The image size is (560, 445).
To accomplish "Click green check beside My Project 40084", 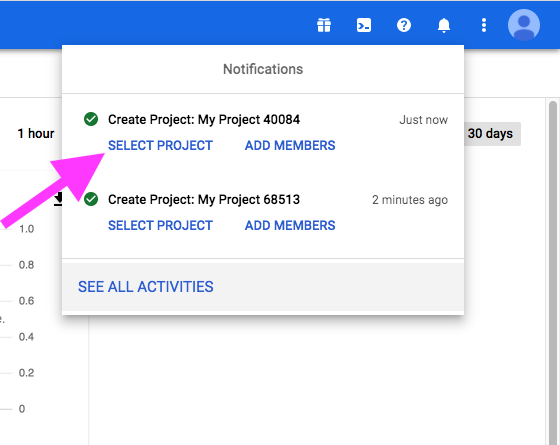I will [91, 119].
